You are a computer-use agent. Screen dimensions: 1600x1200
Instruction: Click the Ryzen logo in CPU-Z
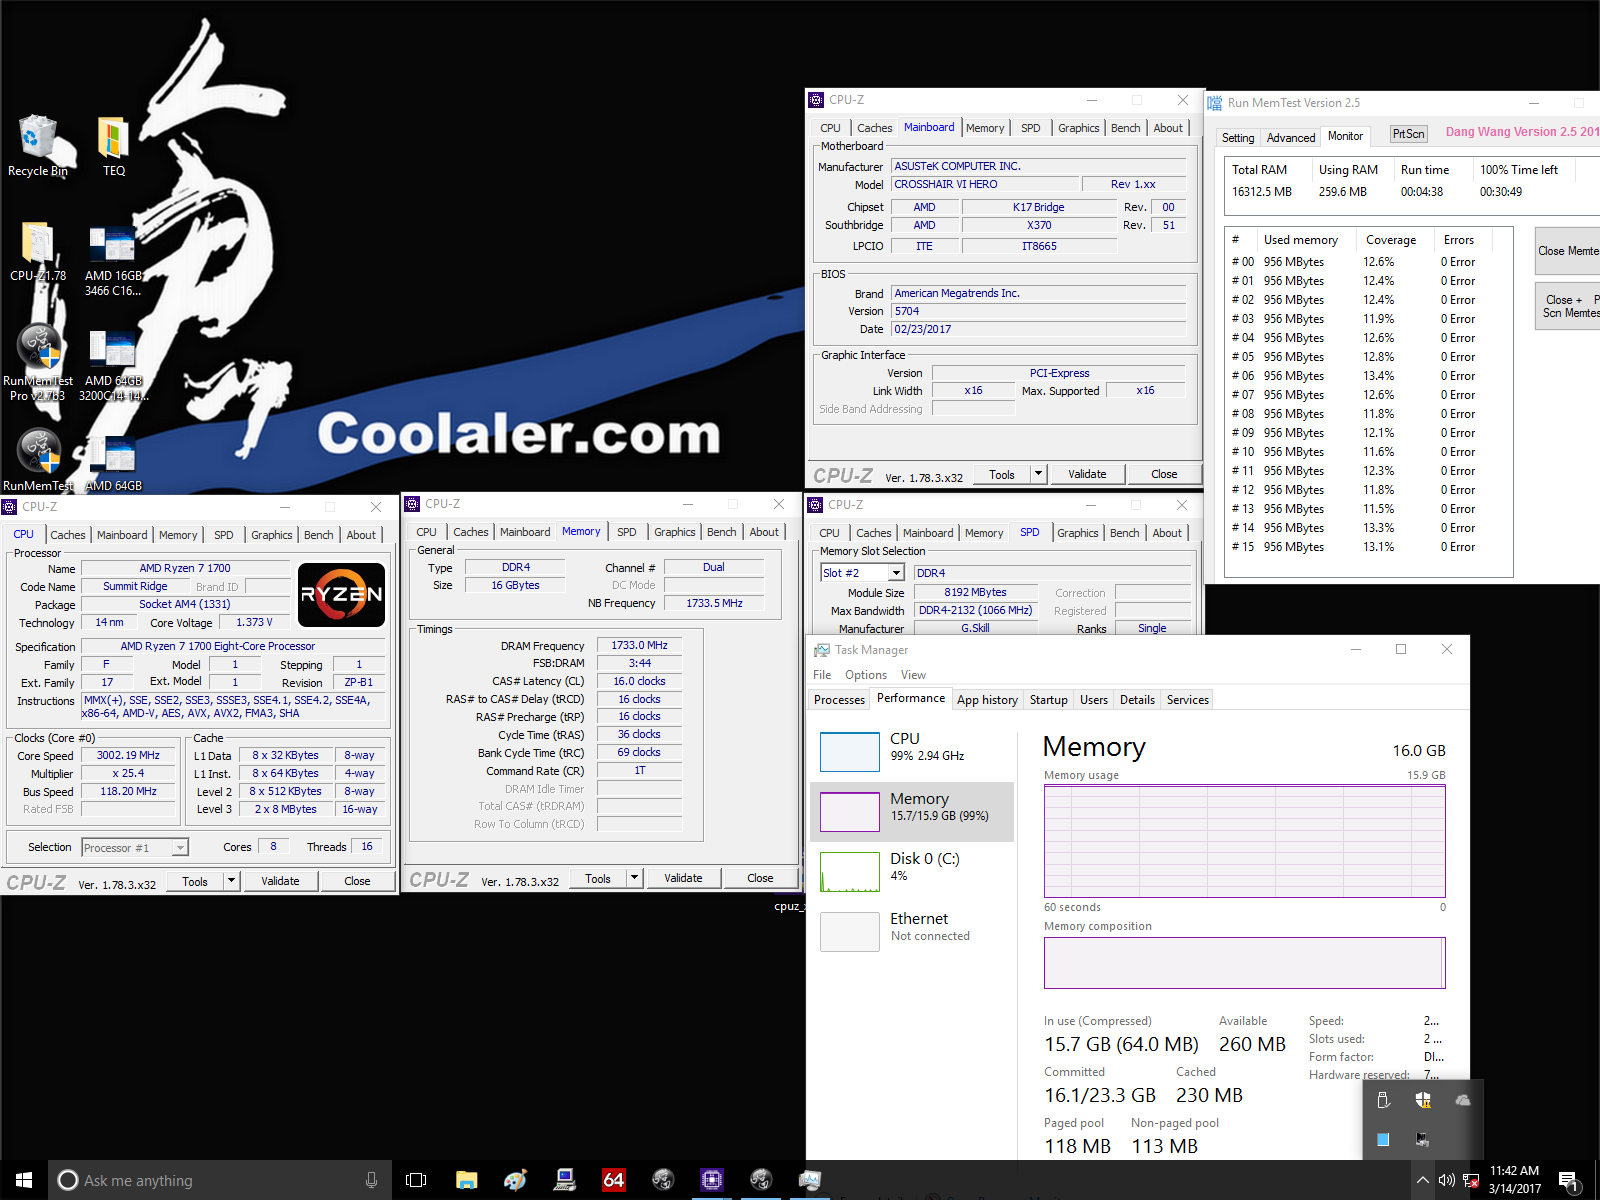point(342,594)
